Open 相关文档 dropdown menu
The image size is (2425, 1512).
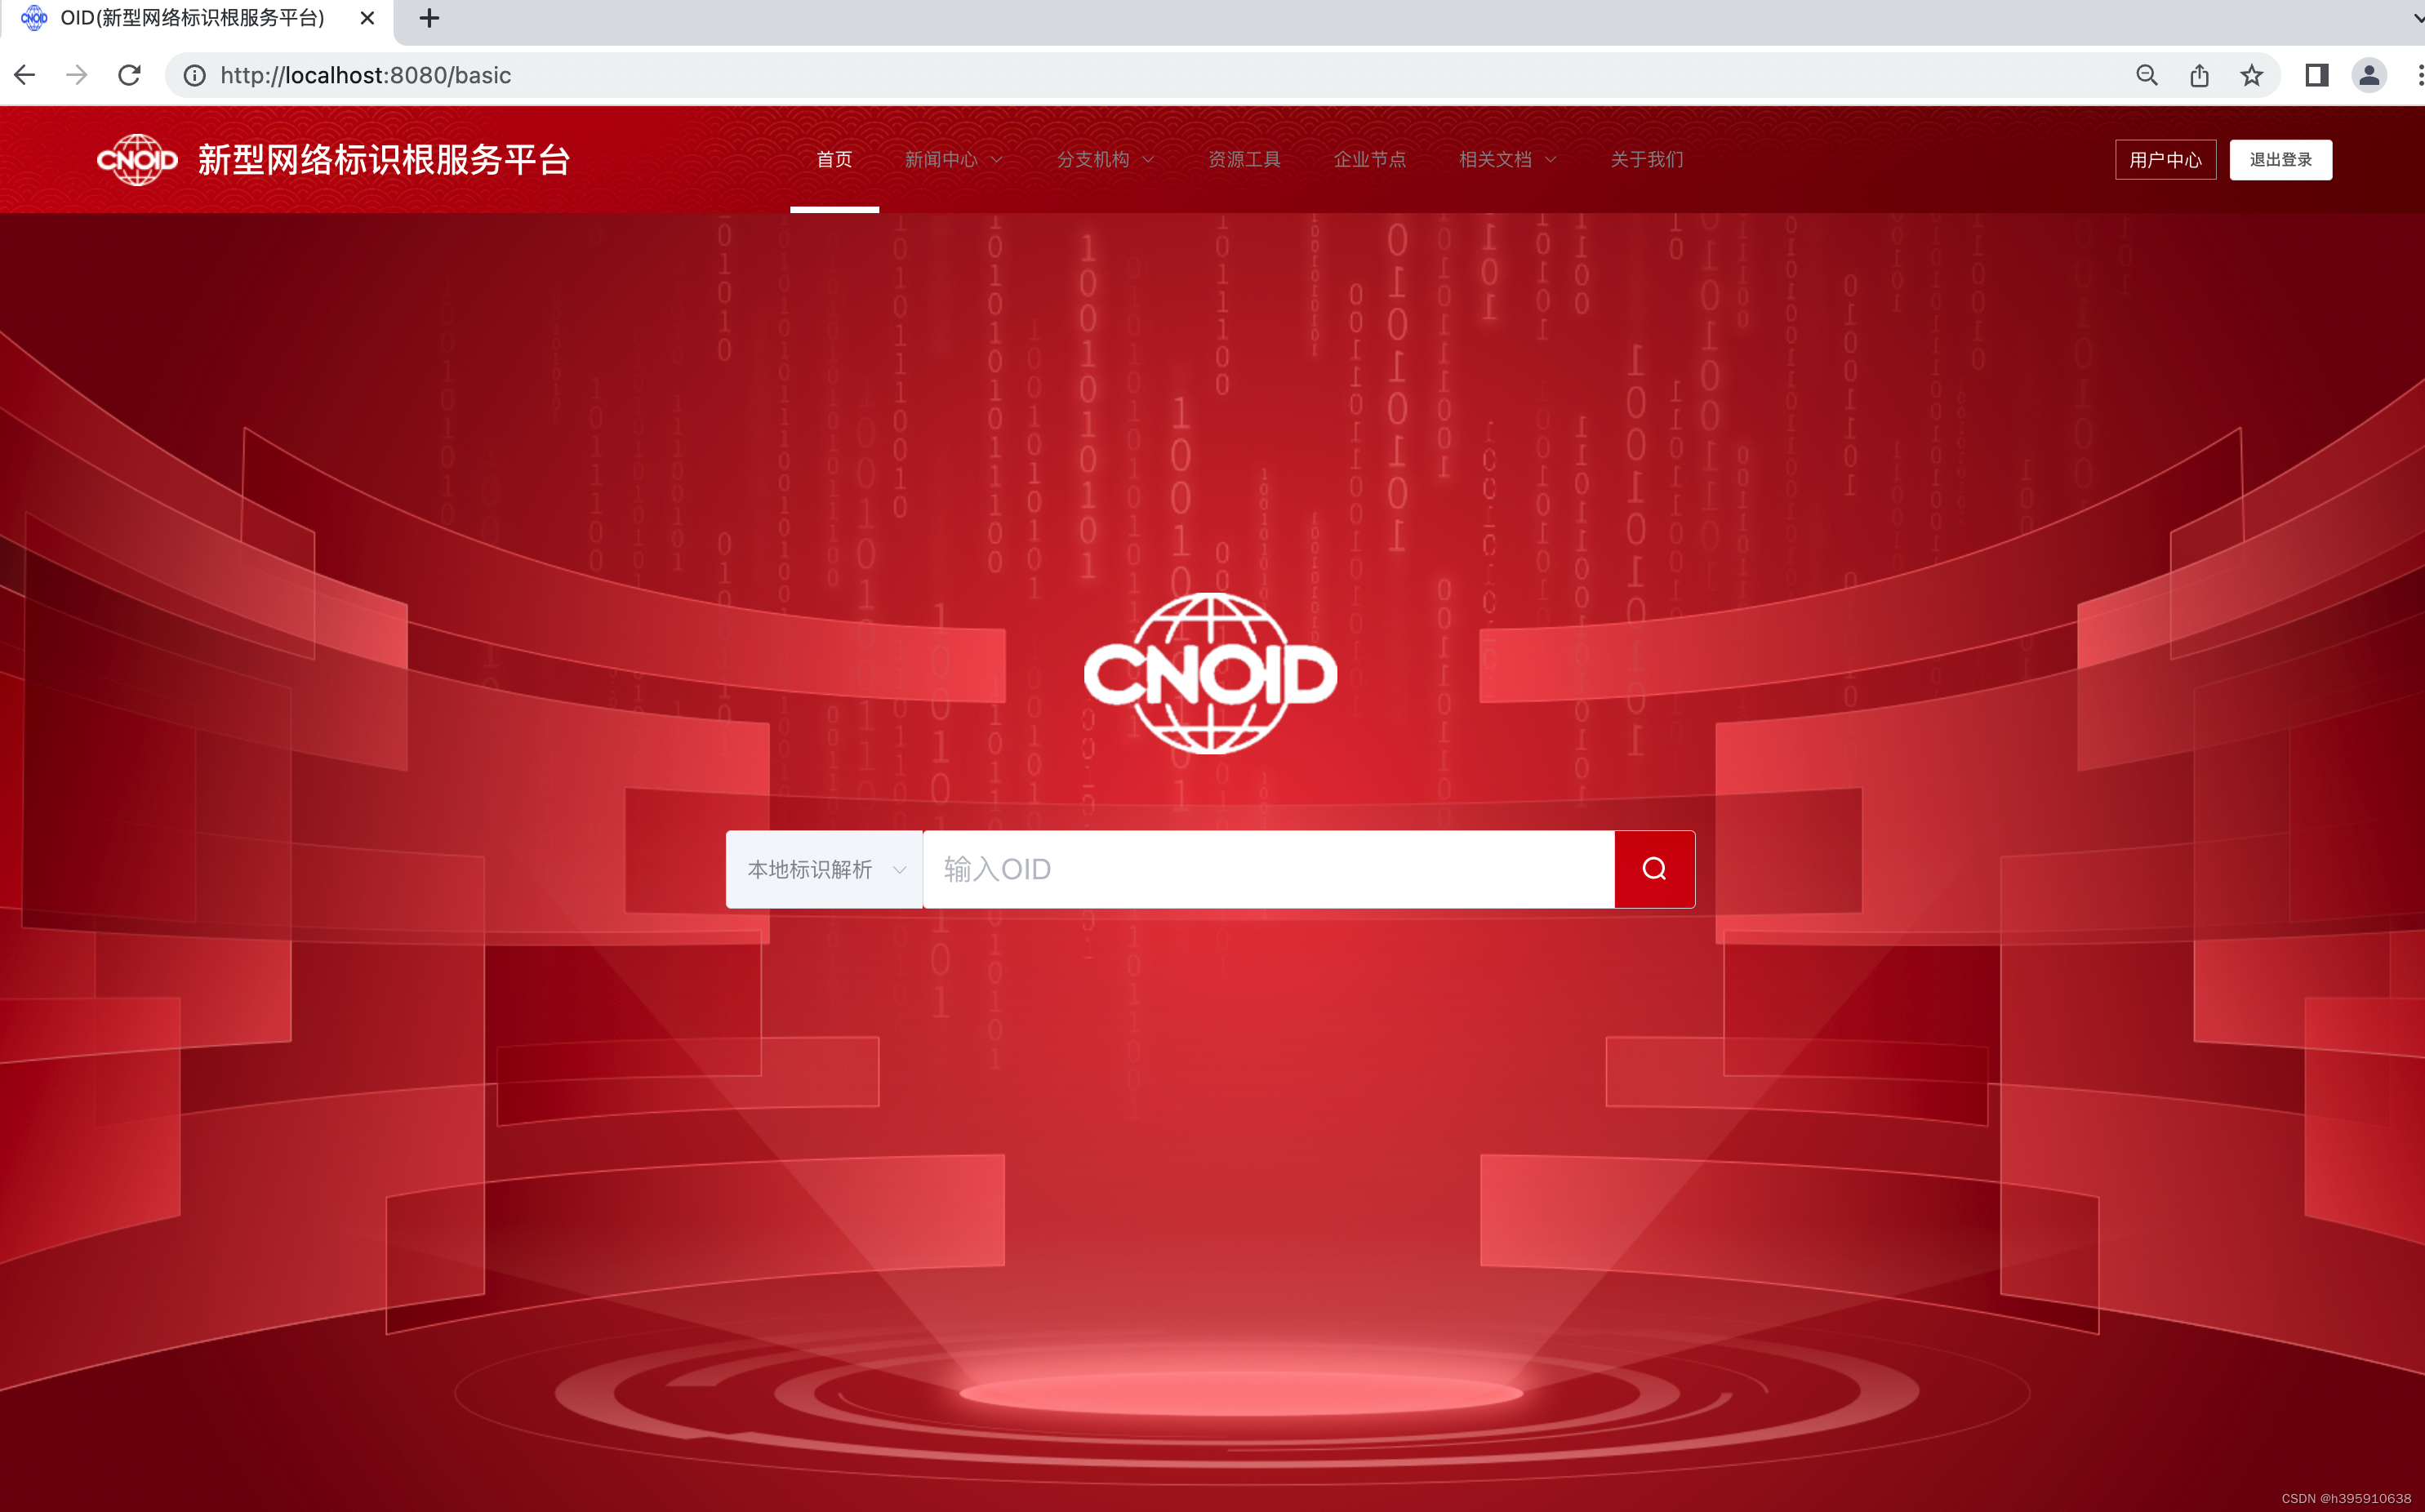1507,160
